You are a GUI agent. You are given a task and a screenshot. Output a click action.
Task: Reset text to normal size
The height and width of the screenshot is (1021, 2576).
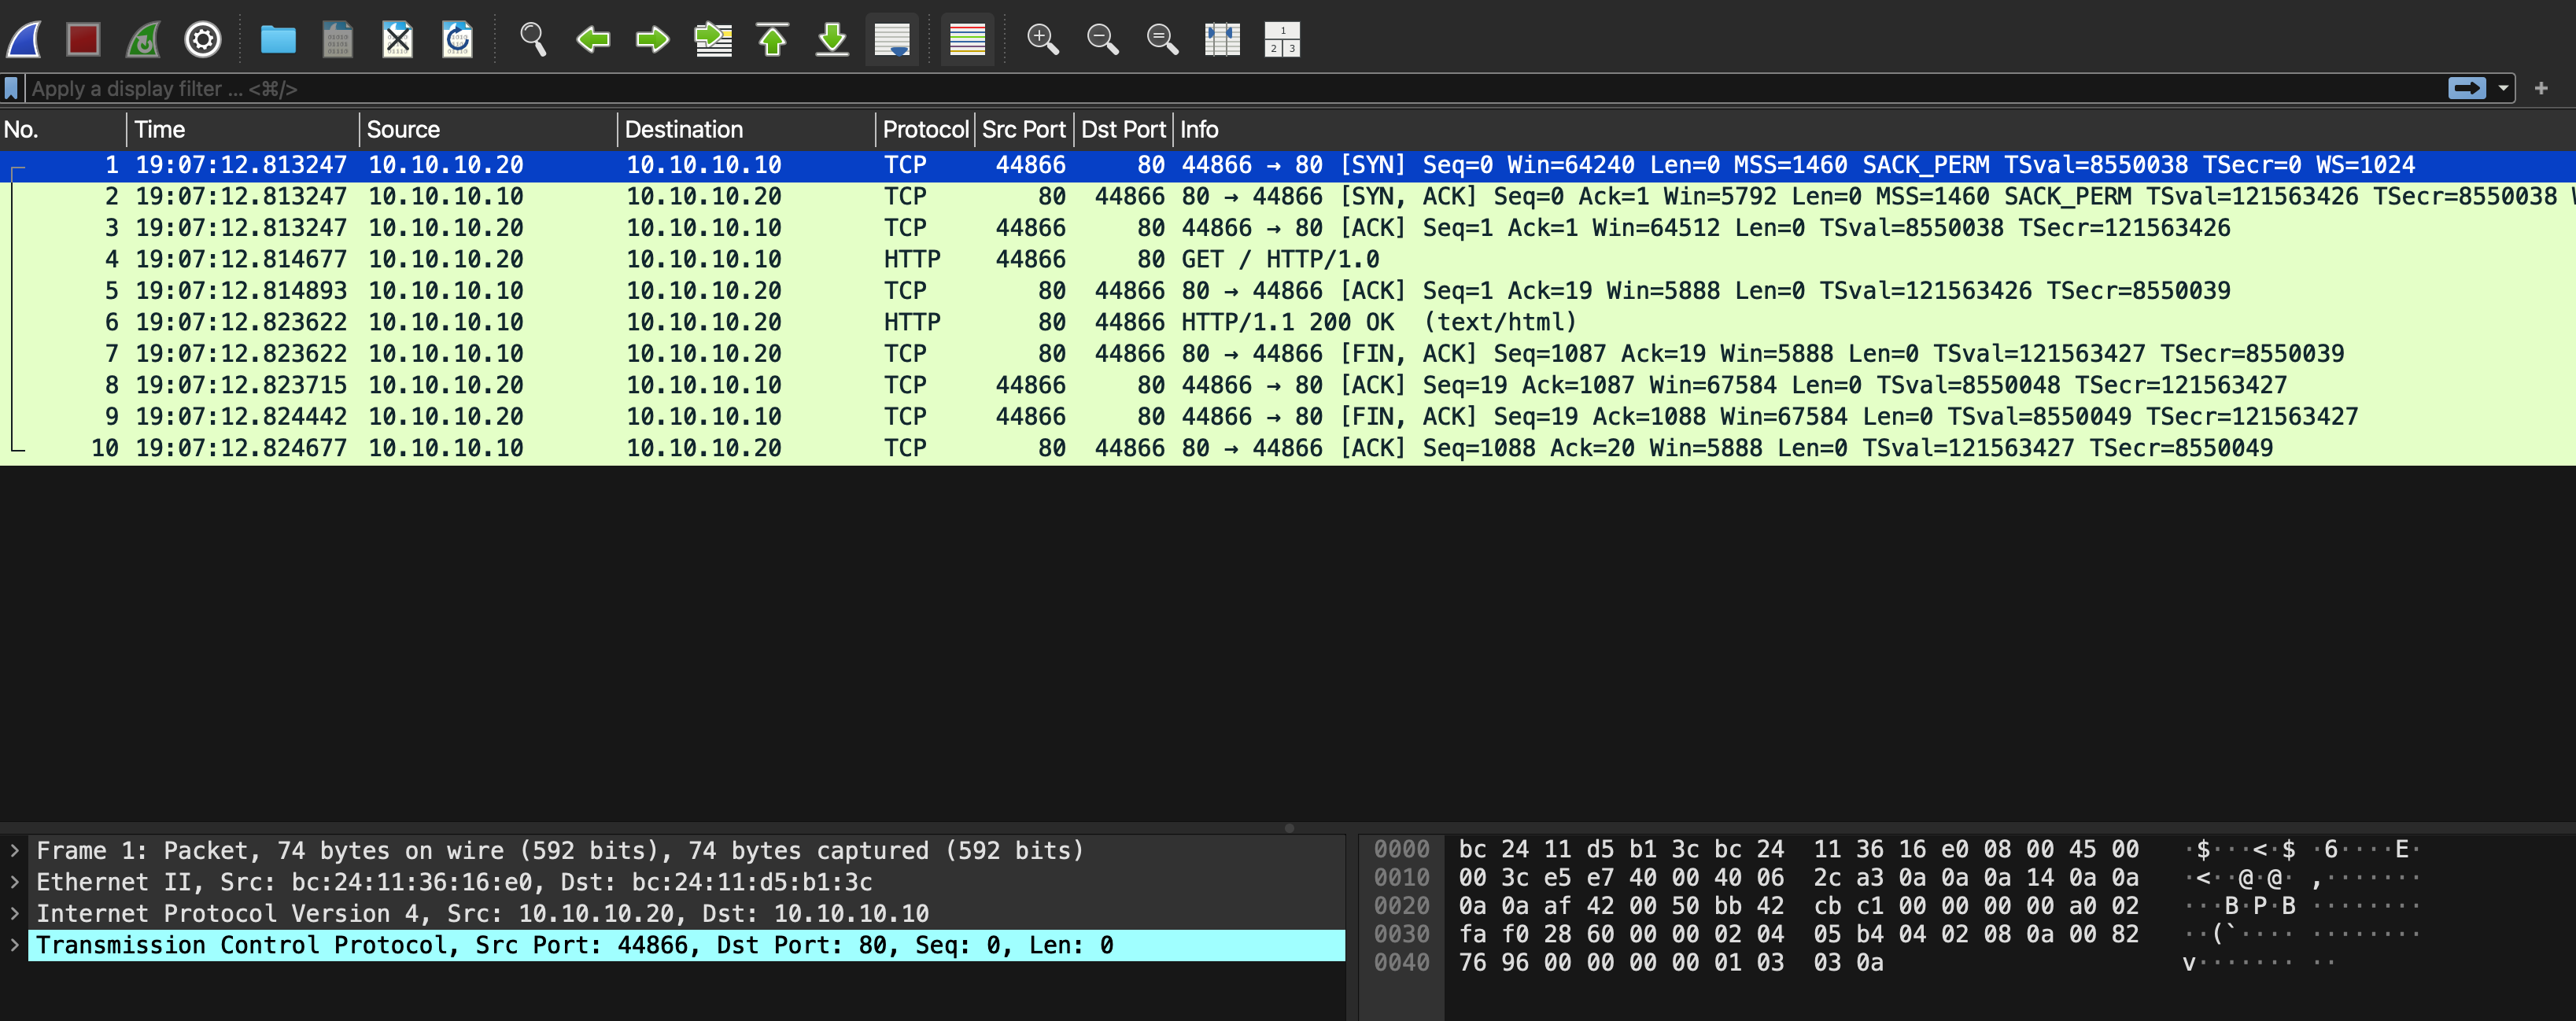point(1162,40)
